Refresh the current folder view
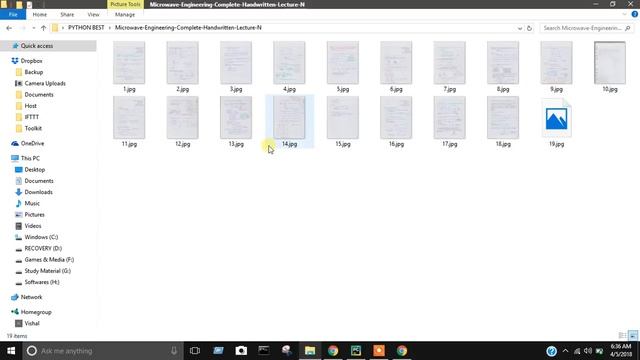The image size is (640, 360). point(529,28)
